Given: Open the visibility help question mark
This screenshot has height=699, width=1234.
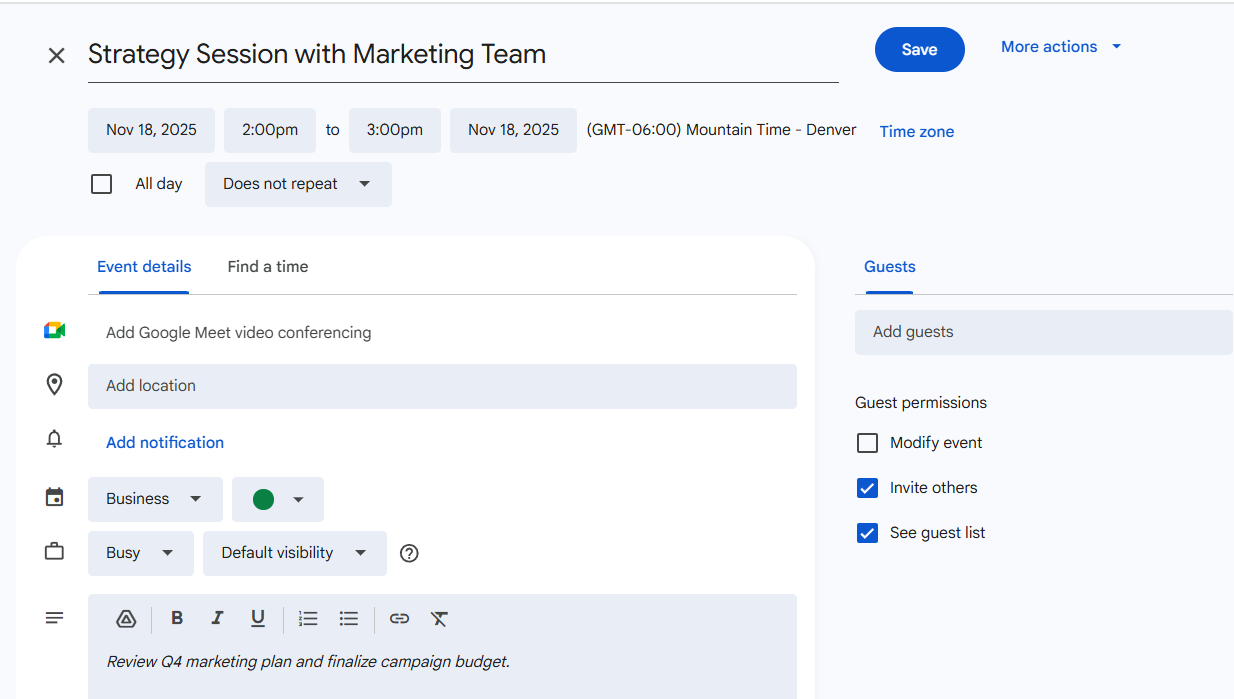Looking at the screenshot, I should 409,553.
